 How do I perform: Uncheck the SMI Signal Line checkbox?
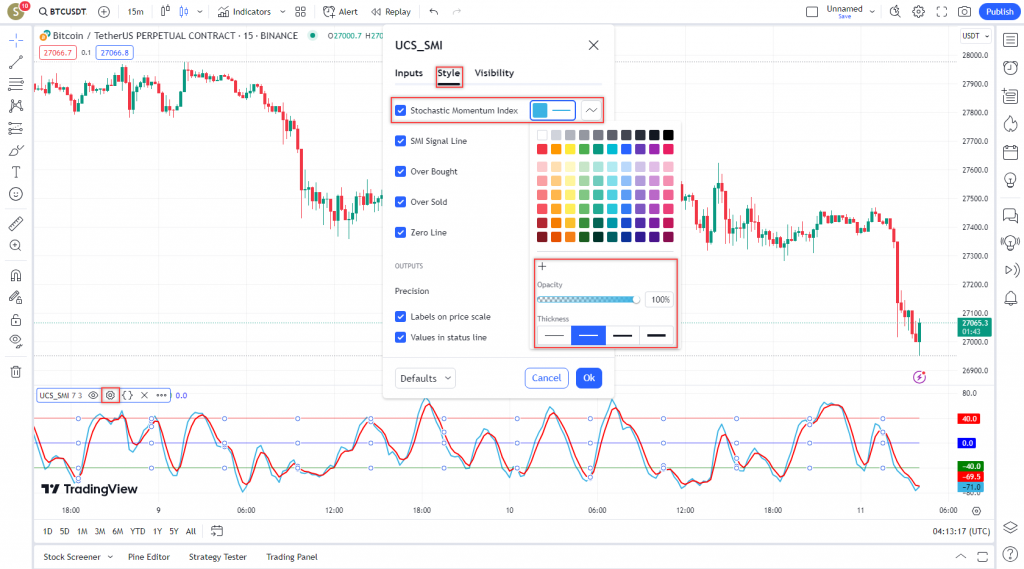click(x=401, y=141)
